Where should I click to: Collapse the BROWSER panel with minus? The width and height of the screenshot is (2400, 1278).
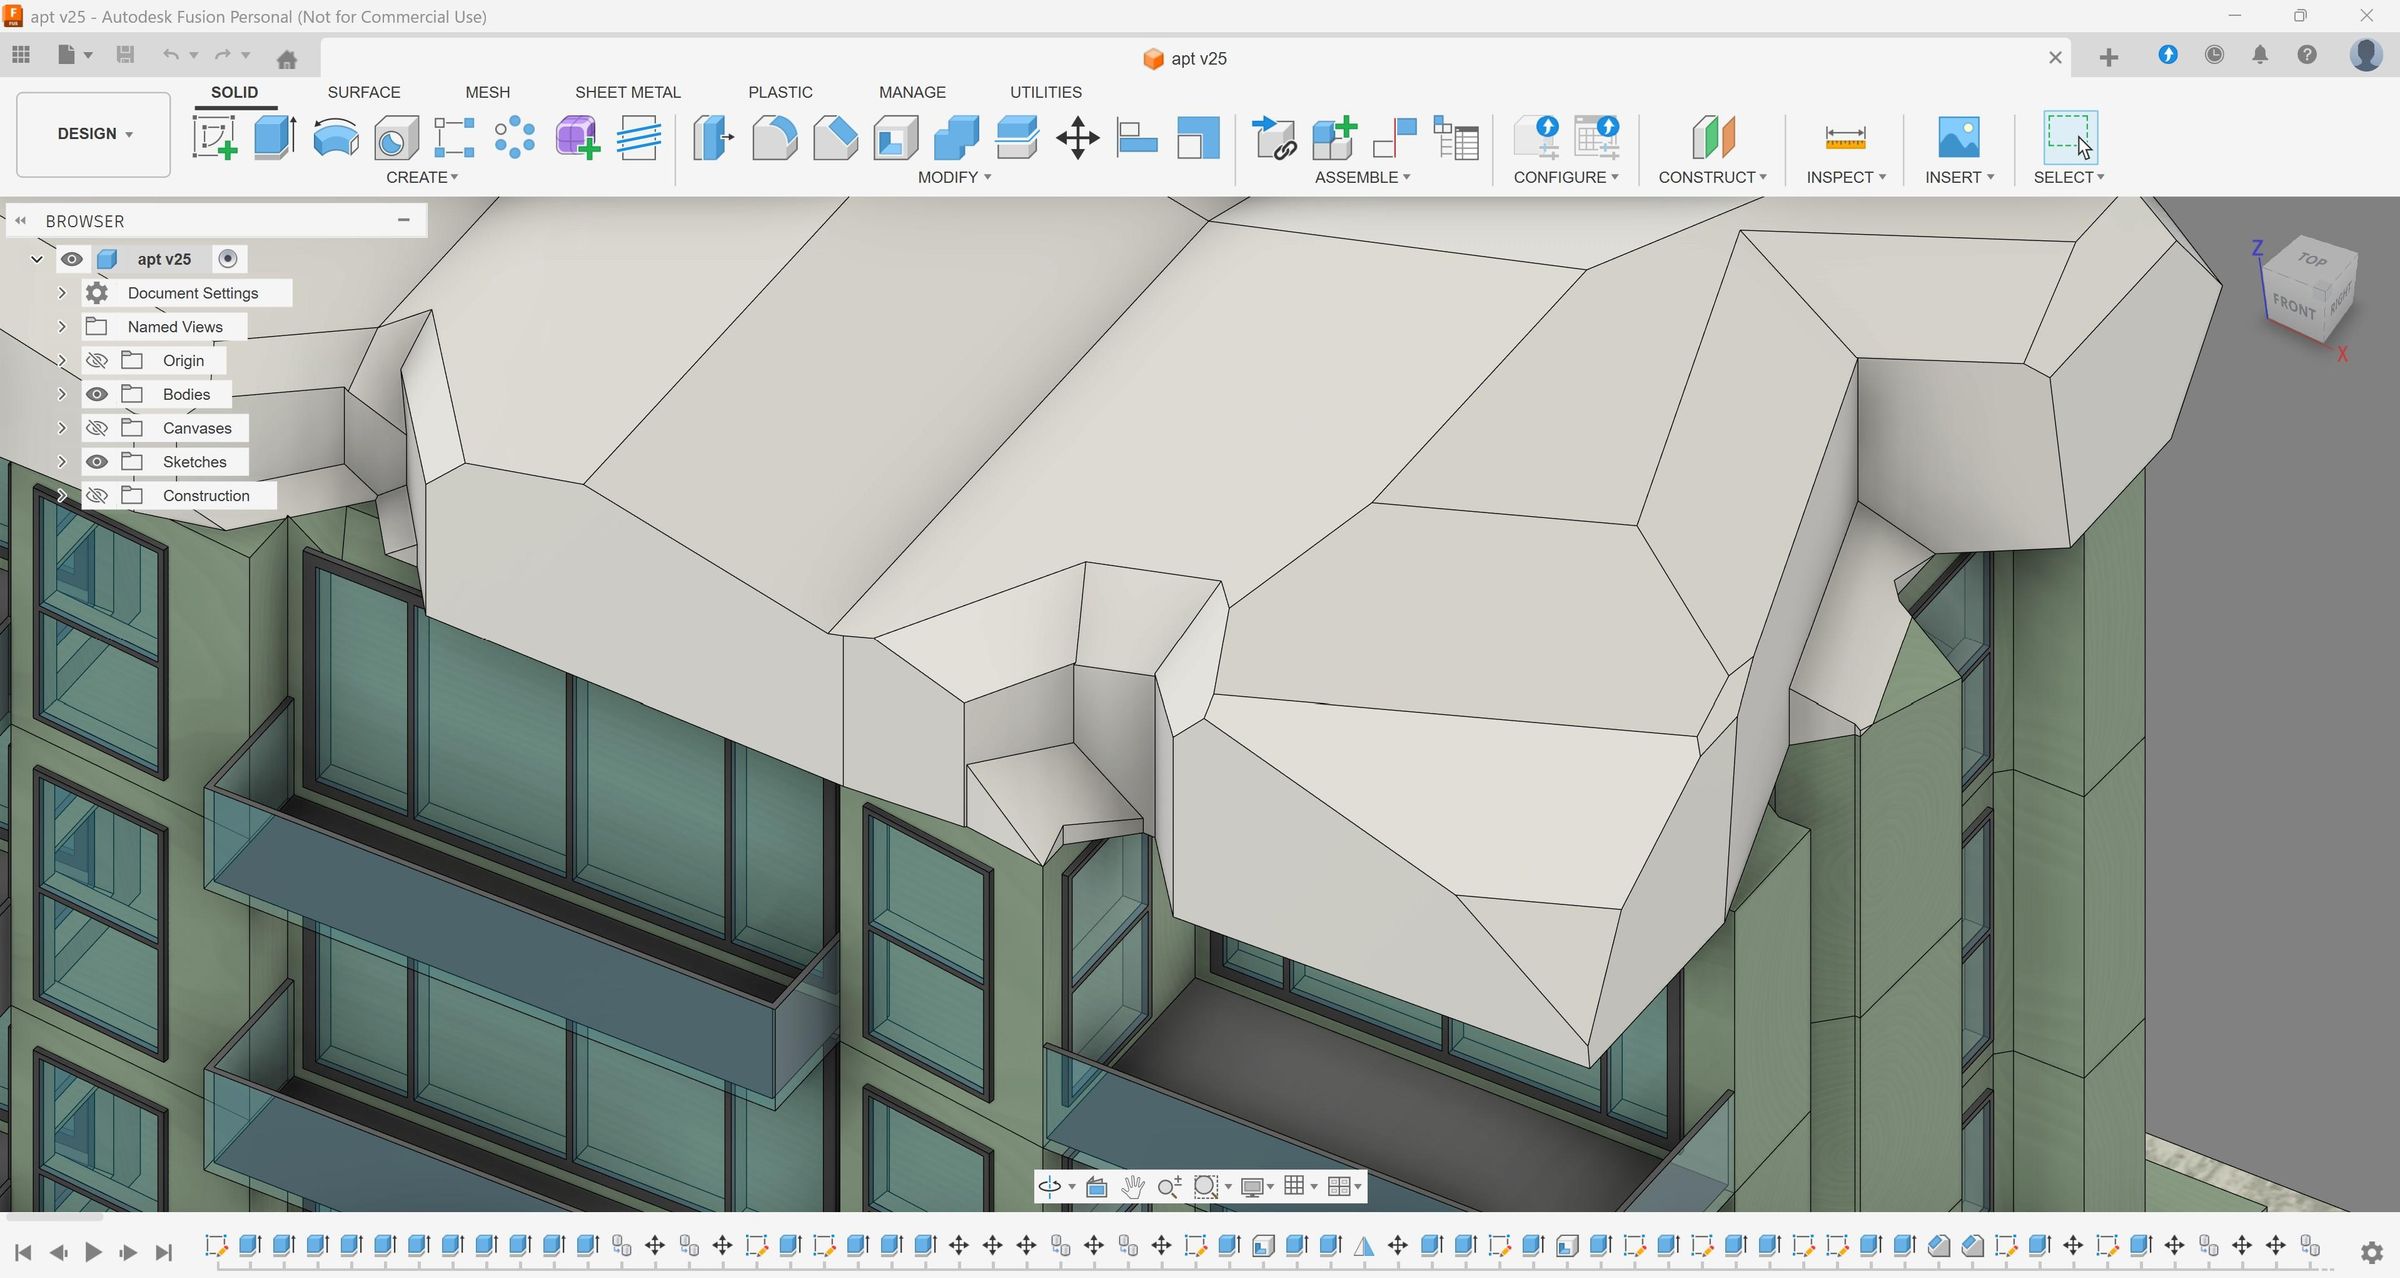click(x=404, y=220)
